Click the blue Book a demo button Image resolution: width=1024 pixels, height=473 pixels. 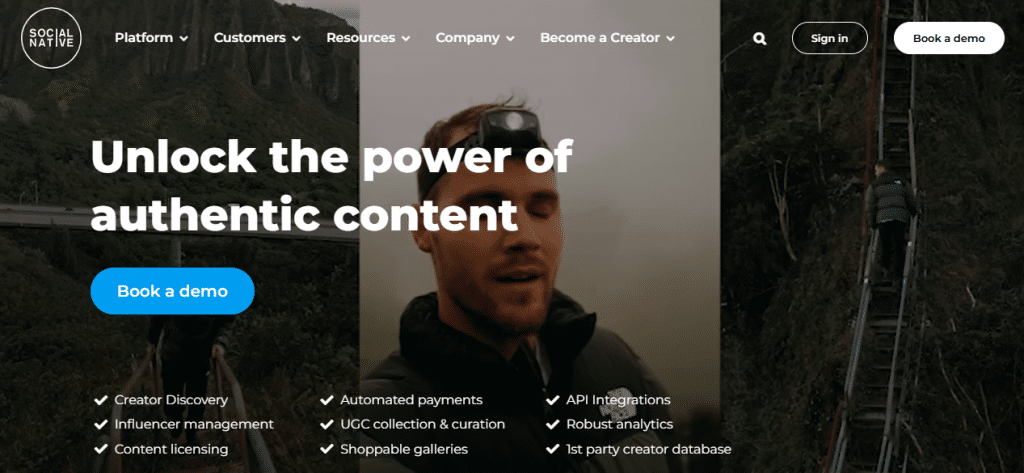172,291
